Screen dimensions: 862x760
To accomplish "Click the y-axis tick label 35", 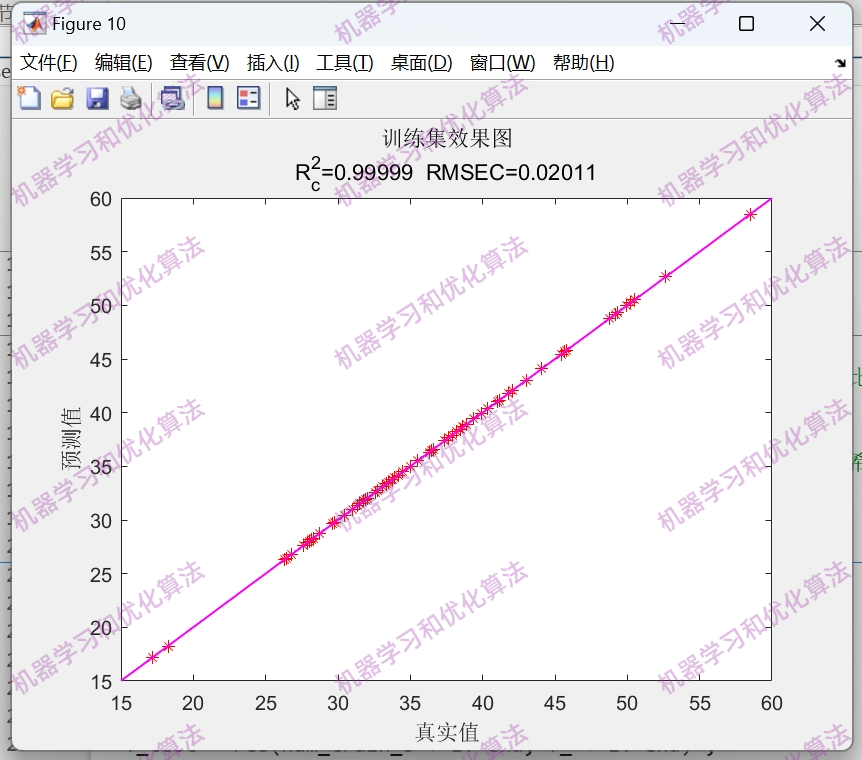I will click(101, 467).
